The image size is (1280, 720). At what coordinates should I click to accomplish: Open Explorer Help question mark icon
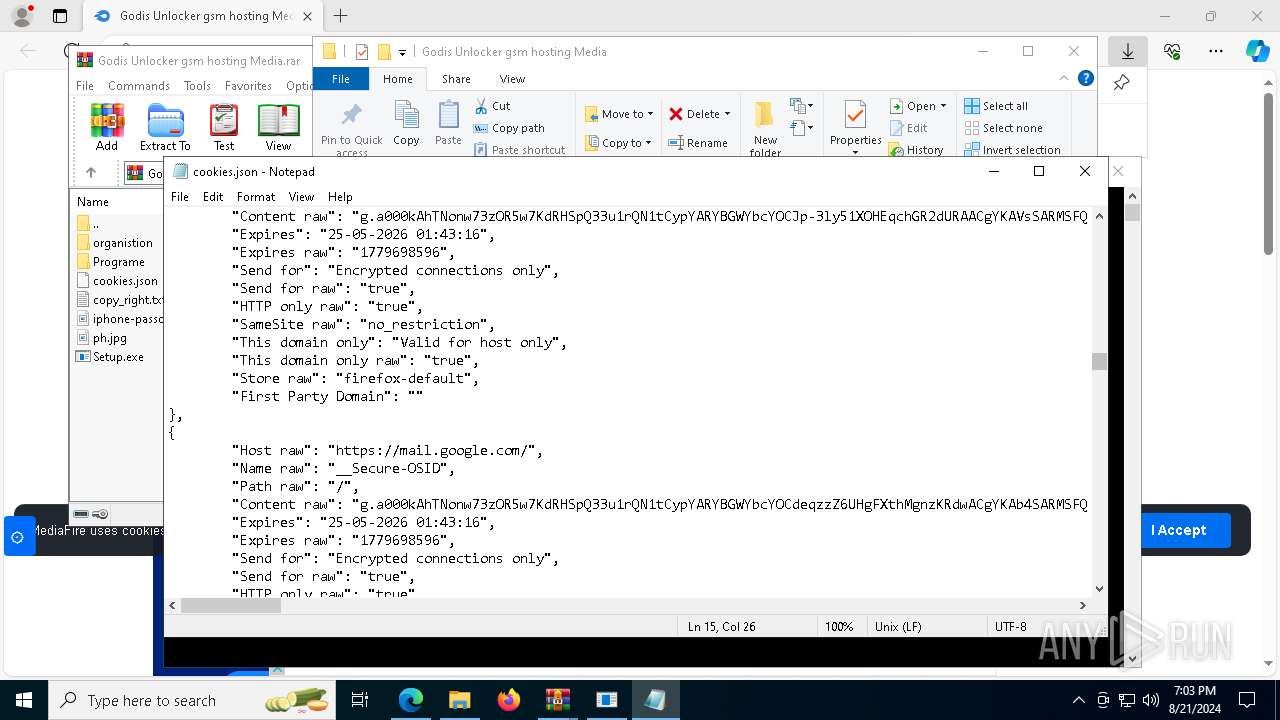tap(1085, 78)
